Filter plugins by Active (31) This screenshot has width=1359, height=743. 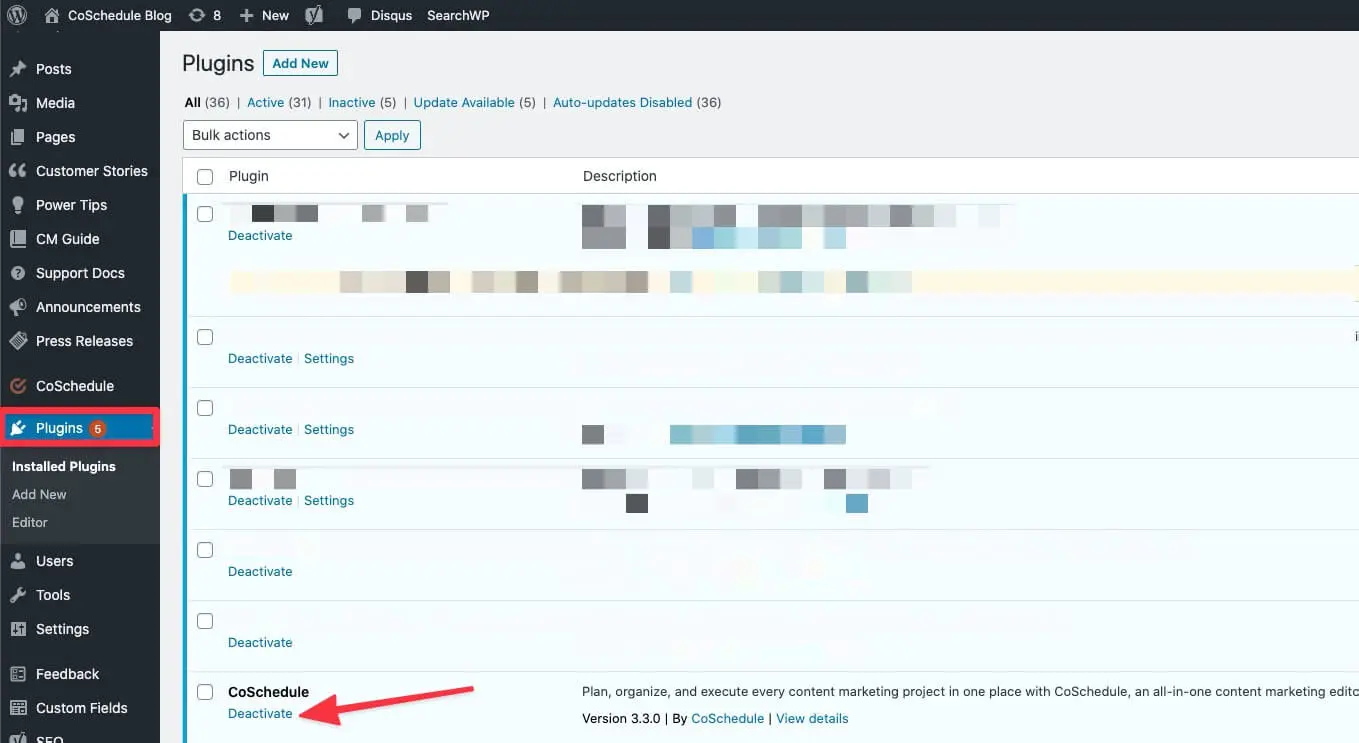[279, 102]
